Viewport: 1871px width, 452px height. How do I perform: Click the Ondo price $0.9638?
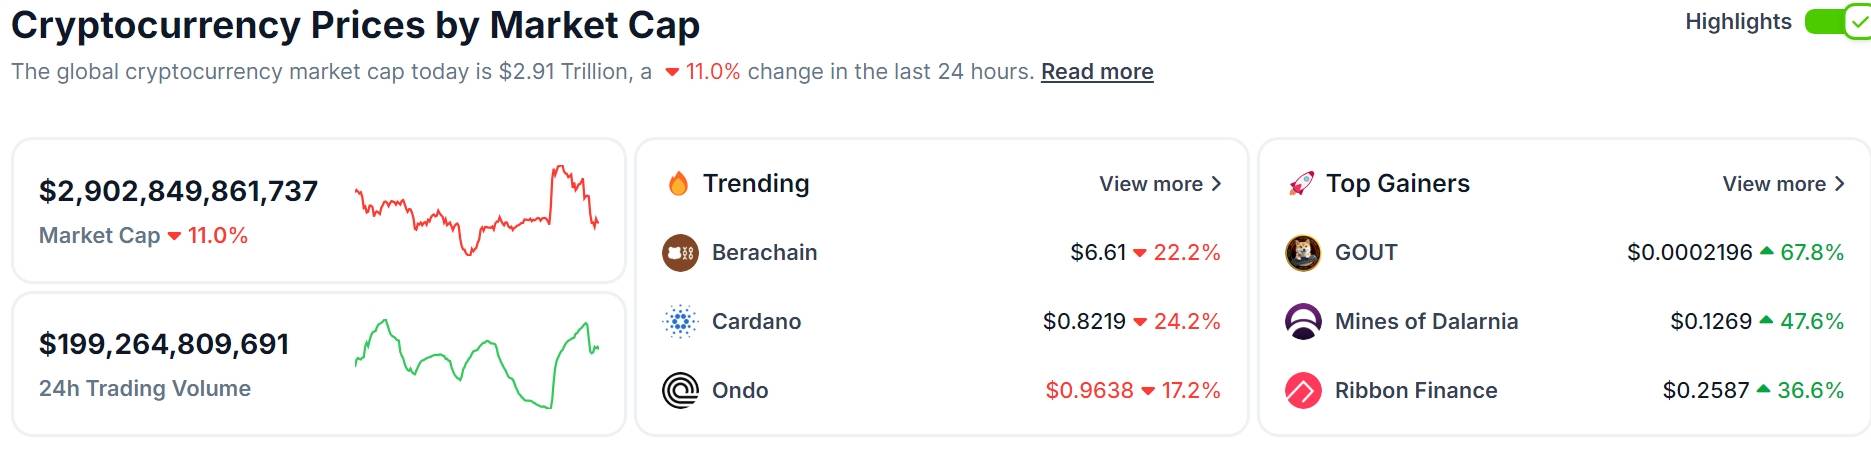point(1089,391)
